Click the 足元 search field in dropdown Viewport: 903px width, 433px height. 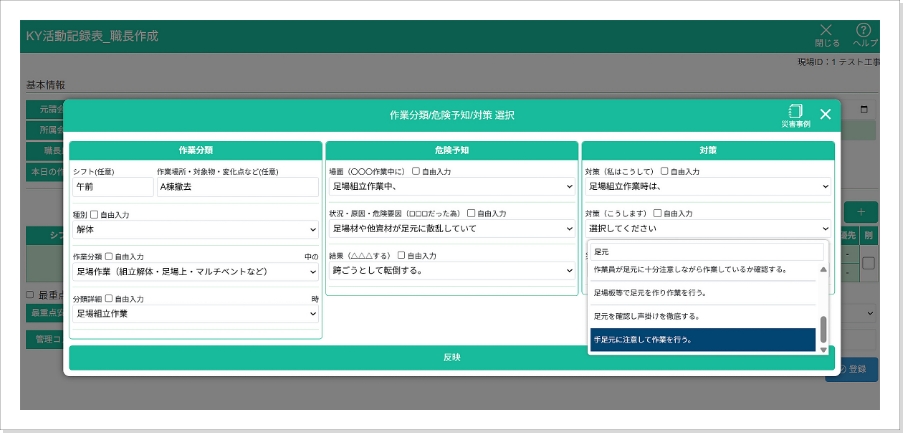[x=706, y=252]
